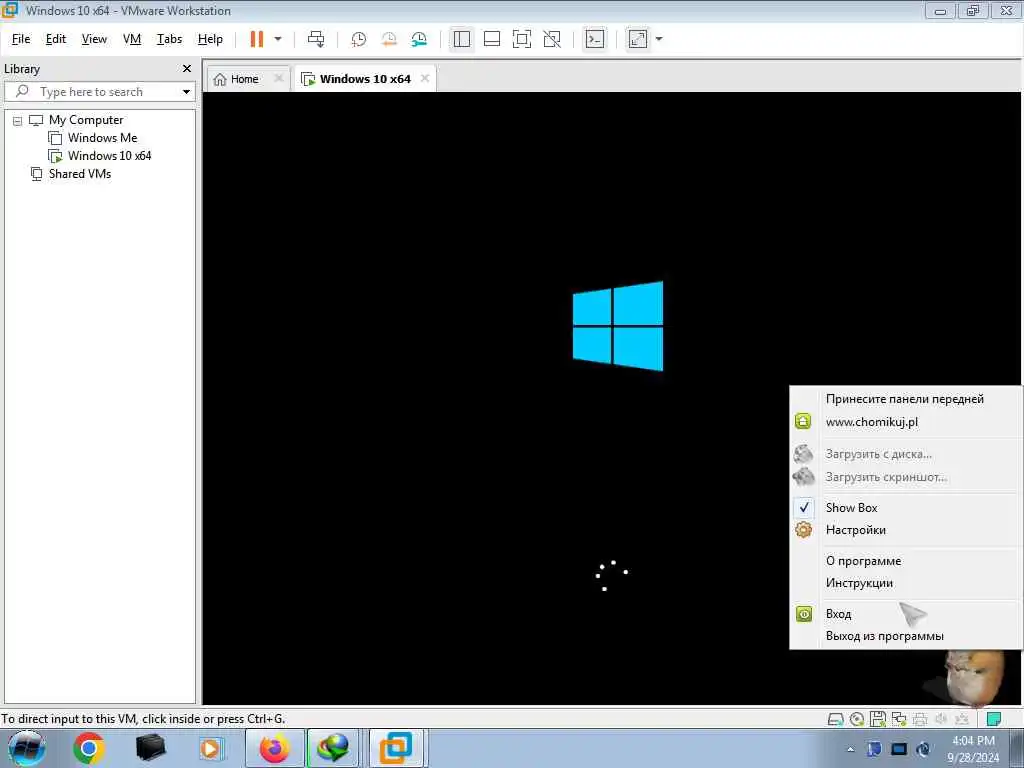This screenshot has height=768, width=1024.
Task: Show hidden system tray icons
Action: (850, 750)
